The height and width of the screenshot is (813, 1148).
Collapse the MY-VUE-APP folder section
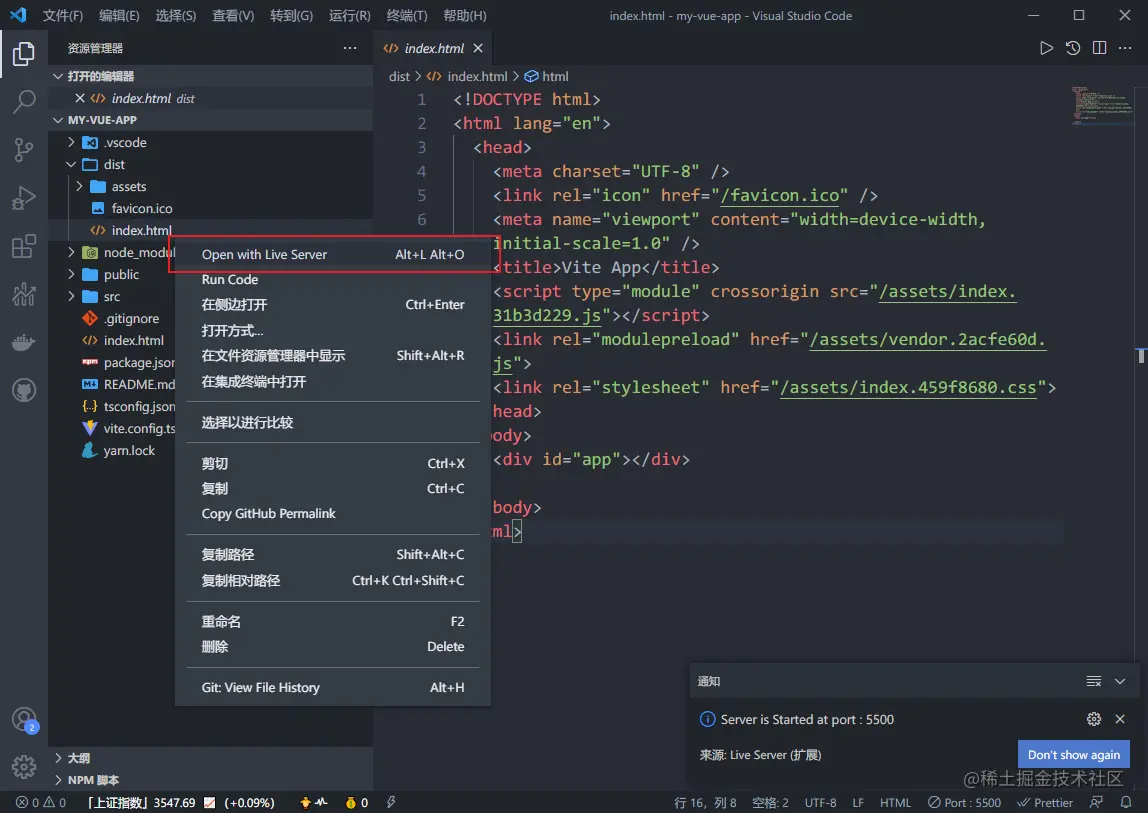point(58,120)
